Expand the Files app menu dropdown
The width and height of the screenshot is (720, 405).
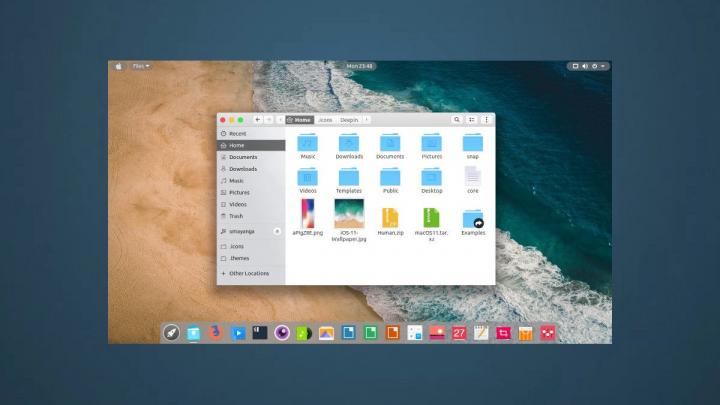point(141,66)
